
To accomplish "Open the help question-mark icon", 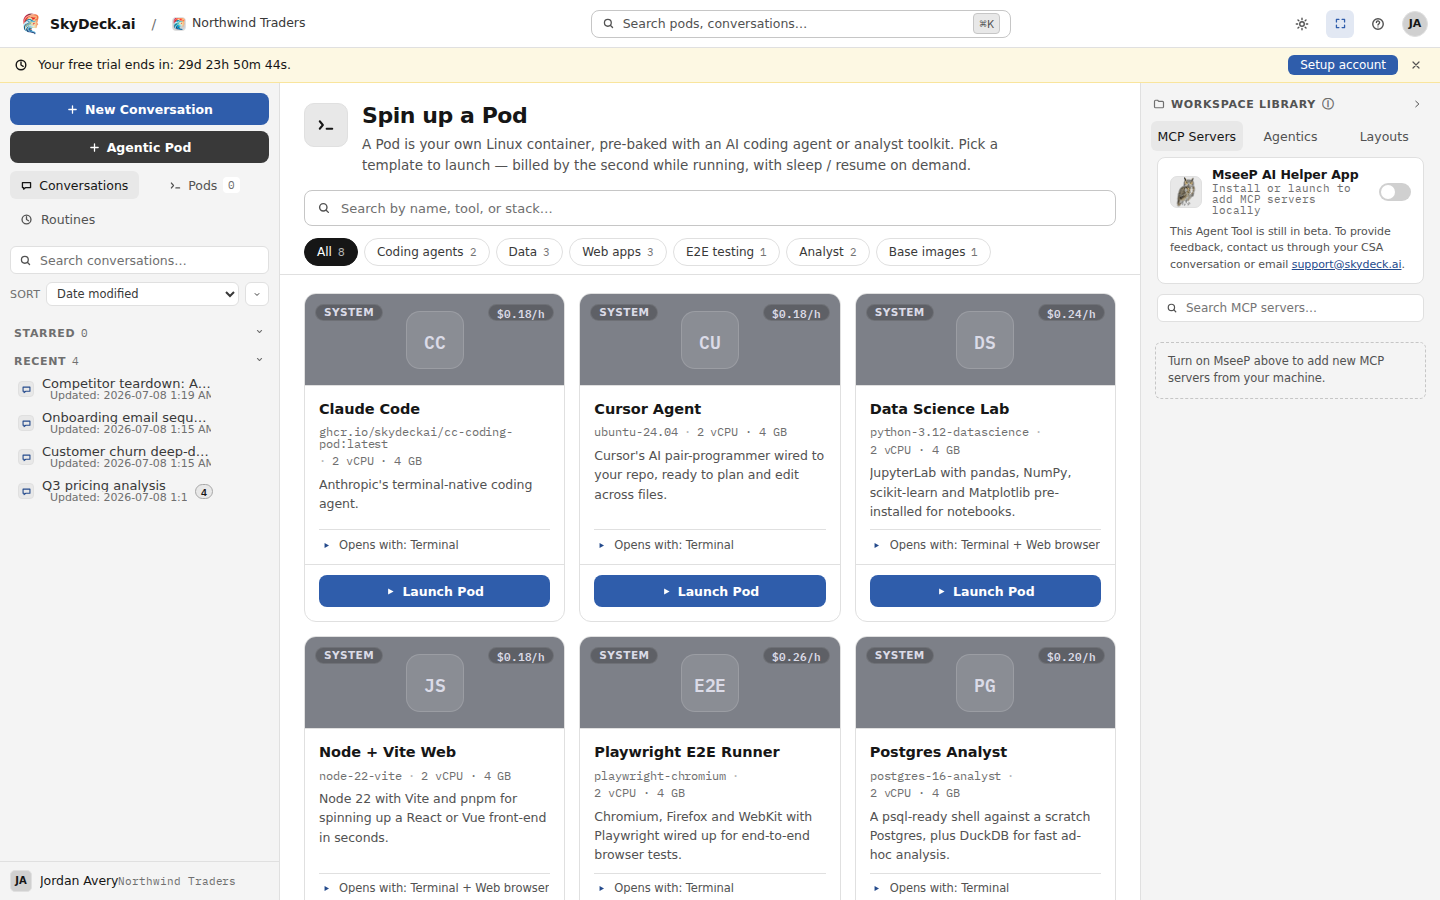I will tap(1378, 24).
